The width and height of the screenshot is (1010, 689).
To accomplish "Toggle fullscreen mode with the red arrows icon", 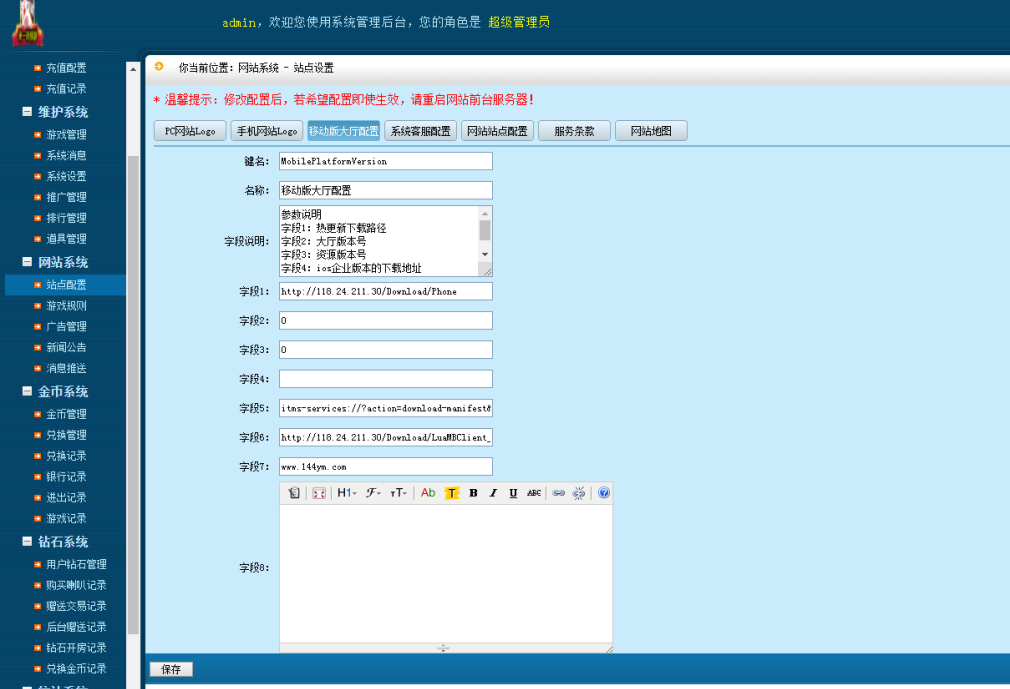I will [319, 492].
